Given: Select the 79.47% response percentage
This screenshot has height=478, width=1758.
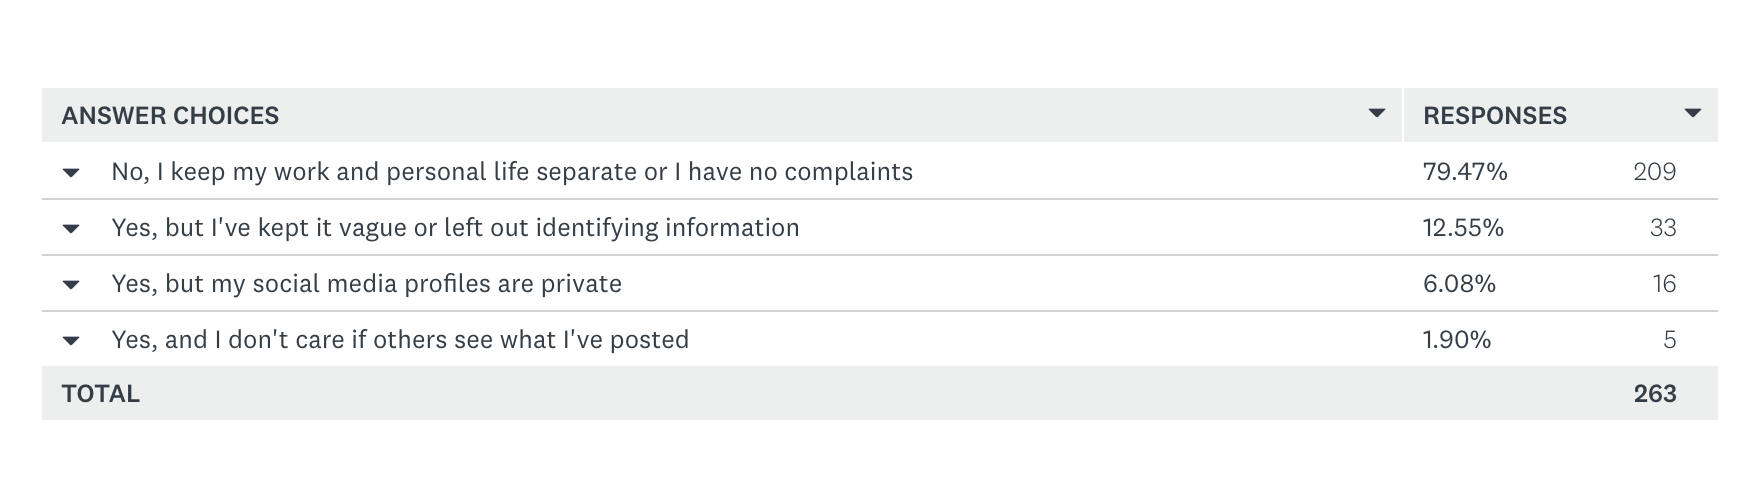Looking at the screenshot, I should [1465, 172].
